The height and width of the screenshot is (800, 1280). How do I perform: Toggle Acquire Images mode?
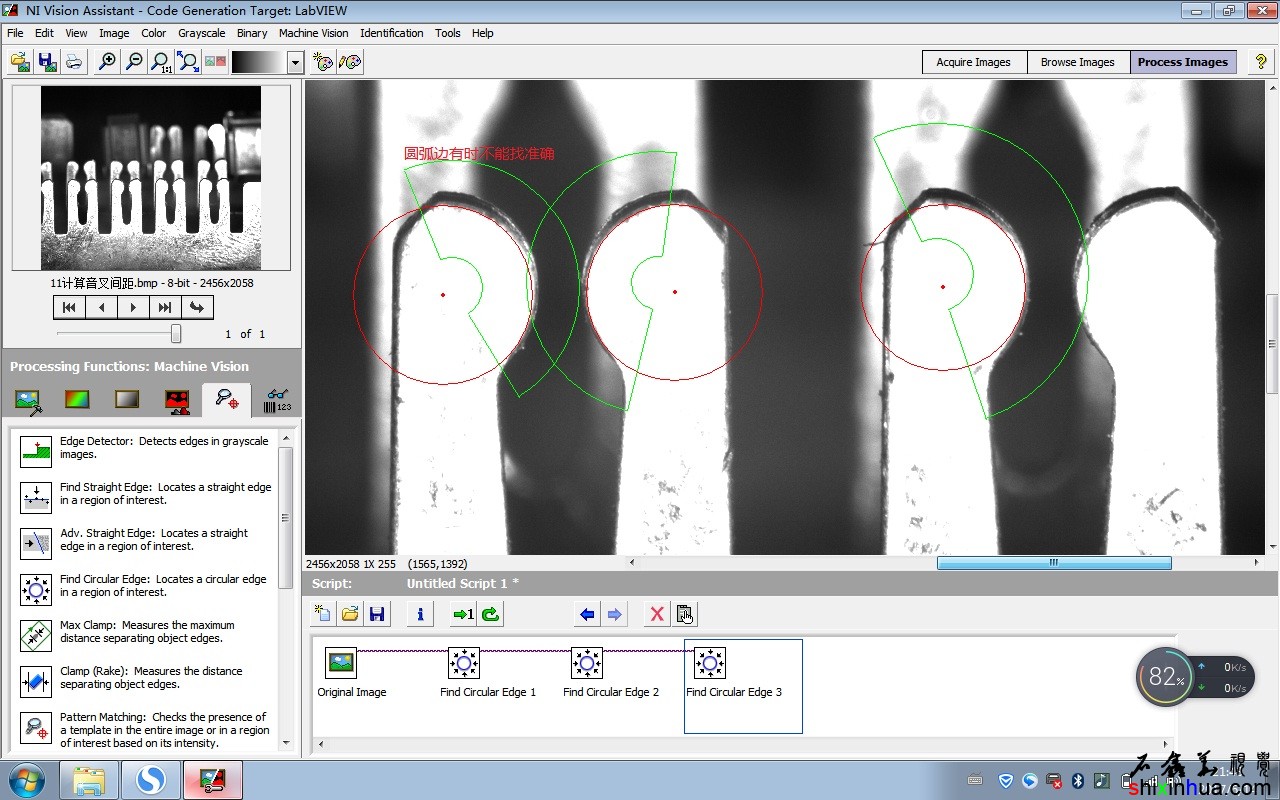coord(973,62)
